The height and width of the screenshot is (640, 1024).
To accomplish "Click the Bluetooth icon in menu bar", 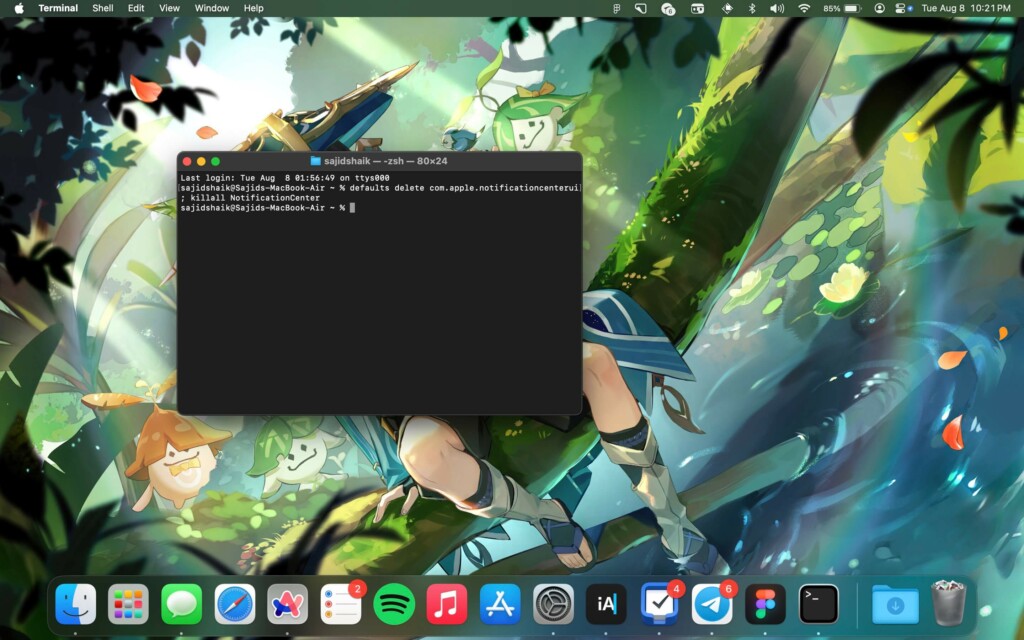I will click(x=753, y=8).
